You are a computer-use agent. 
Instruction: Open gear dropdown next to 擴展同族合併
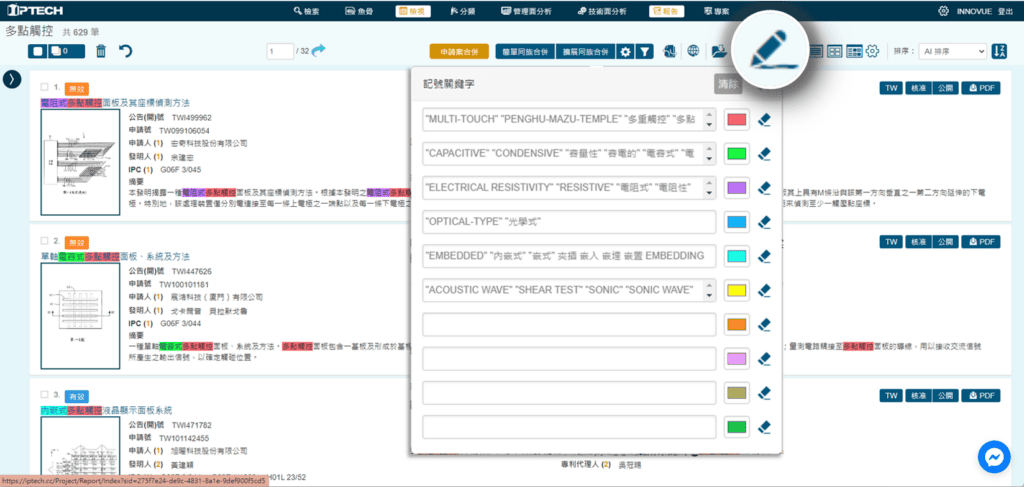tap(624, 51)
